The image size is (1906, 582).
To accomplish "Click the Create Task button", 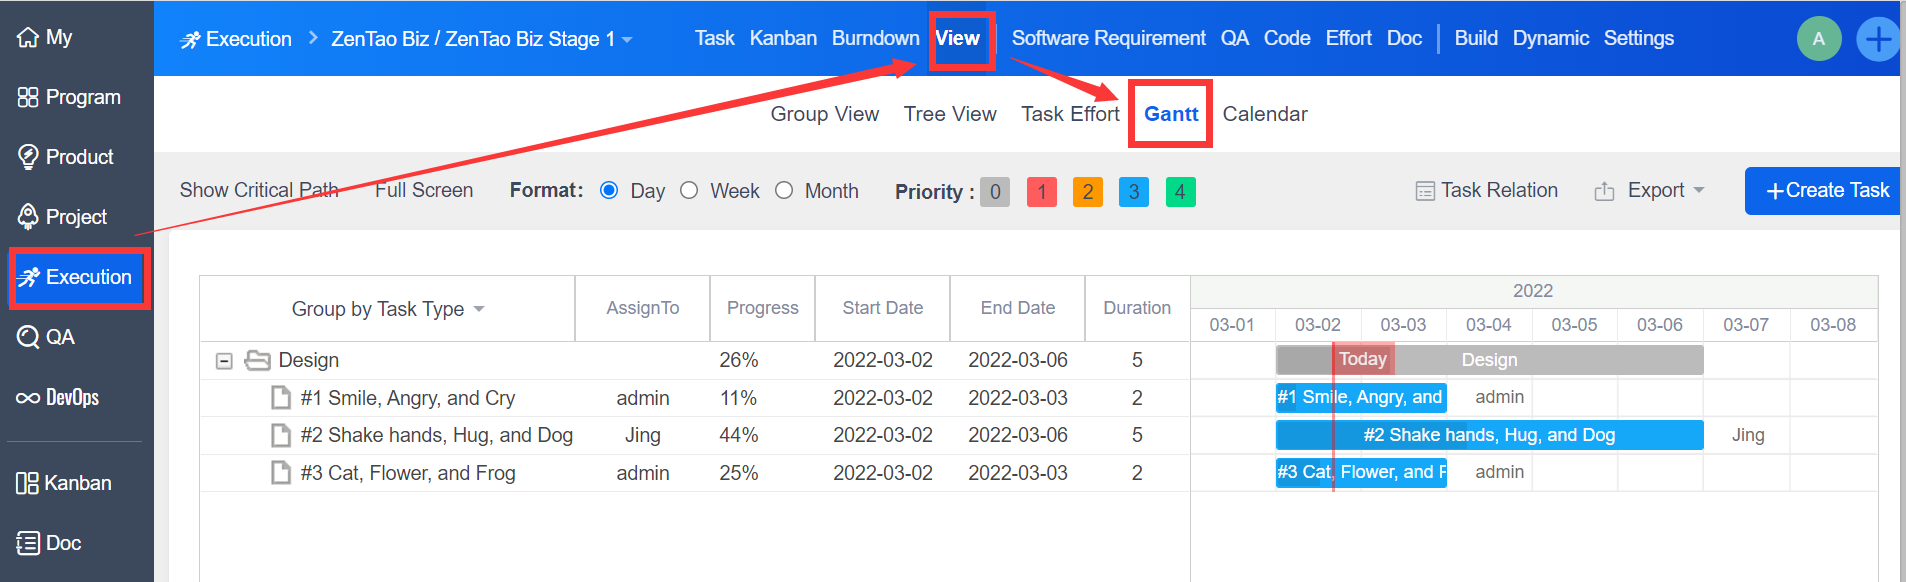I will point(1824,190).
